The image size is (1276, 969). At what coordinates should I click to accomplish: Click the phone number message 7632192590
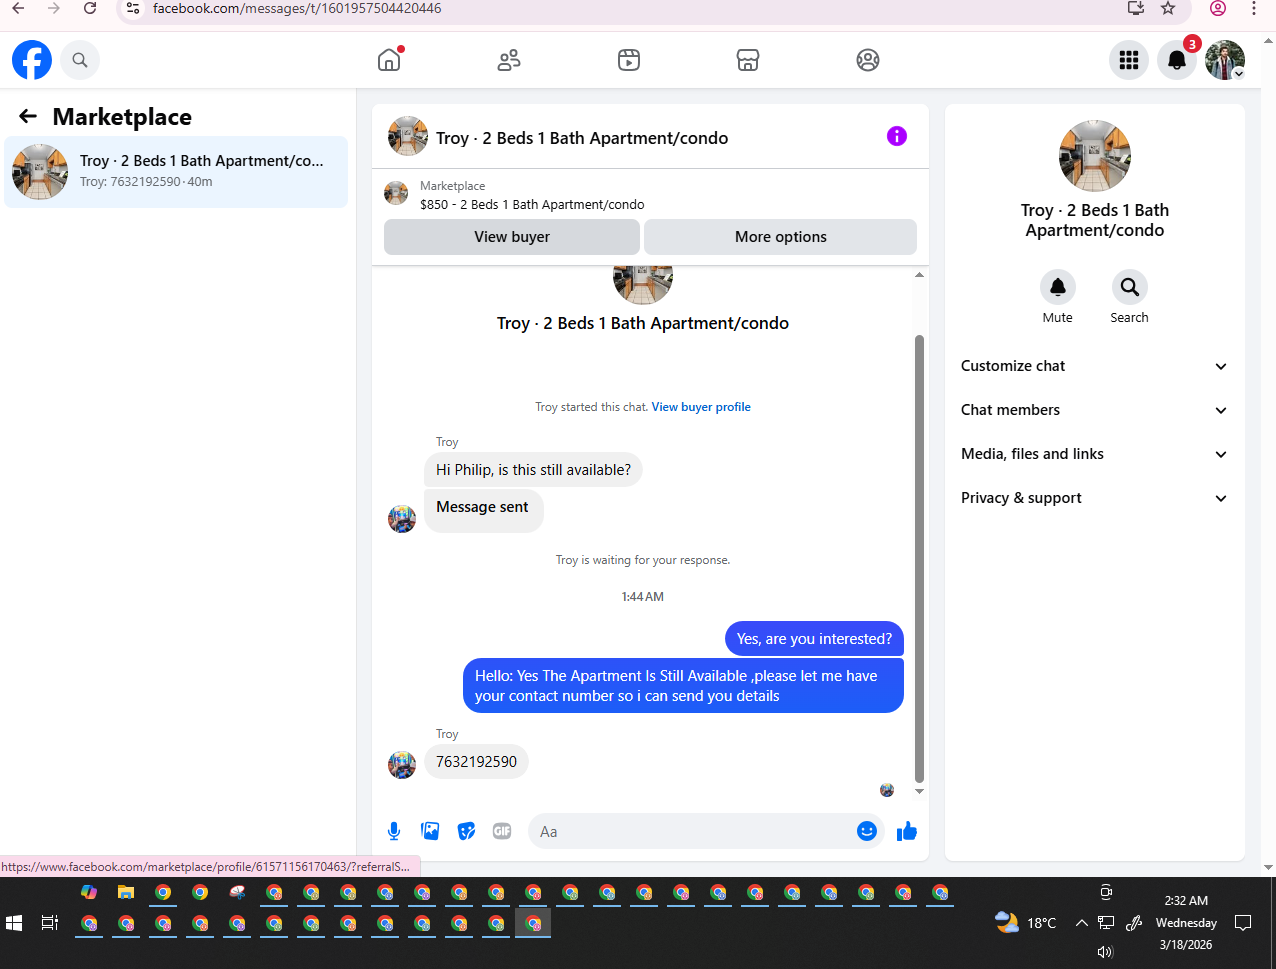point(476,762)
